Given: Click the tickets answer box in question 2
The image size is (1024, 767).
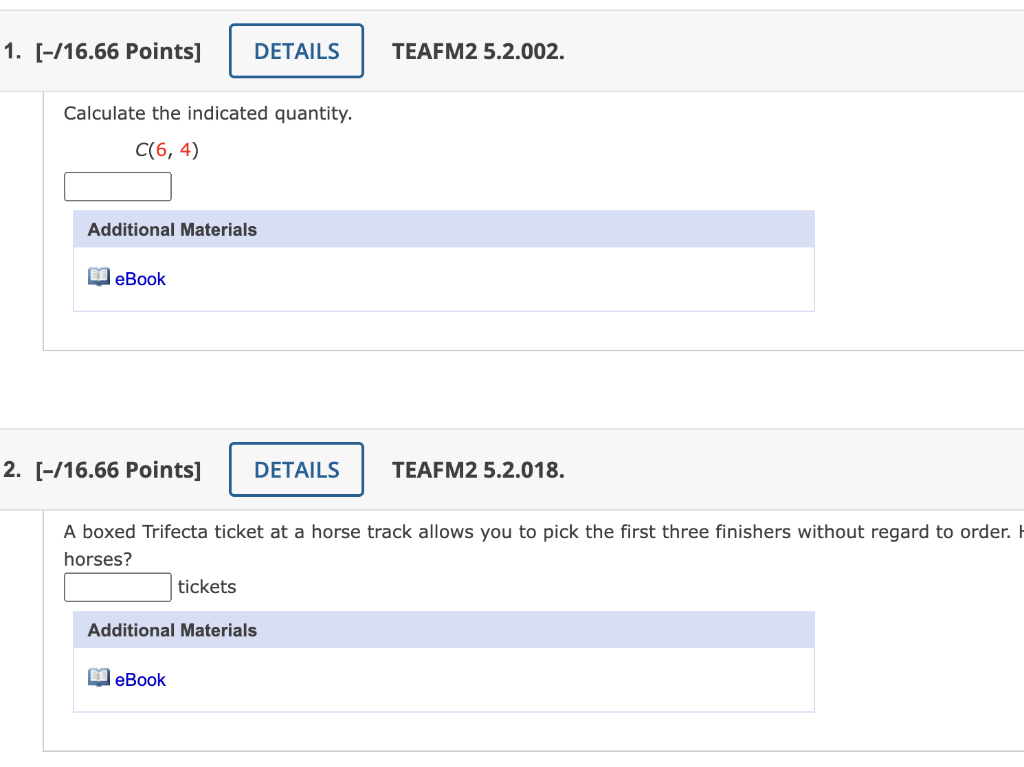Looking at the screenshot, I should (117, 587).
